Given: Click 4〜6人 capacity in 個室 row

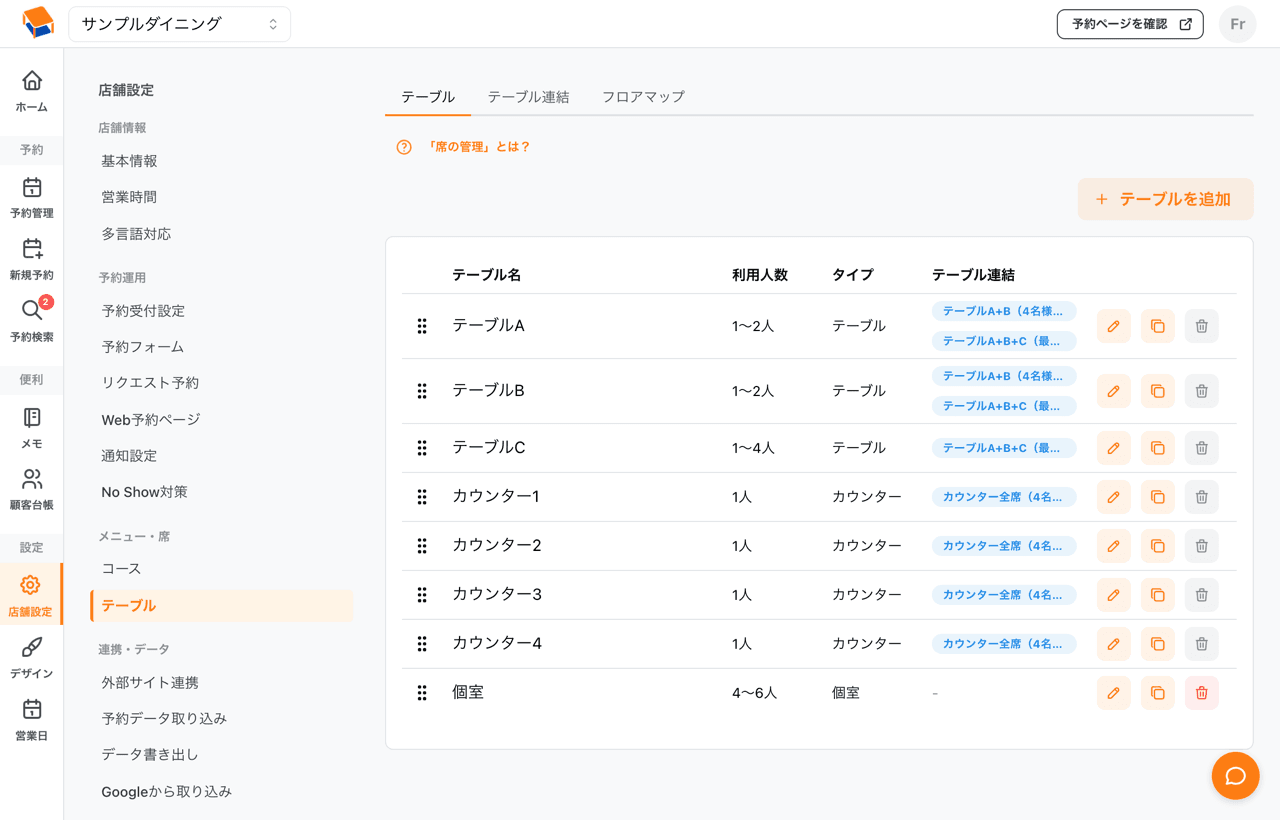Looking at the screenshot, I should click(x=754, y=693).
